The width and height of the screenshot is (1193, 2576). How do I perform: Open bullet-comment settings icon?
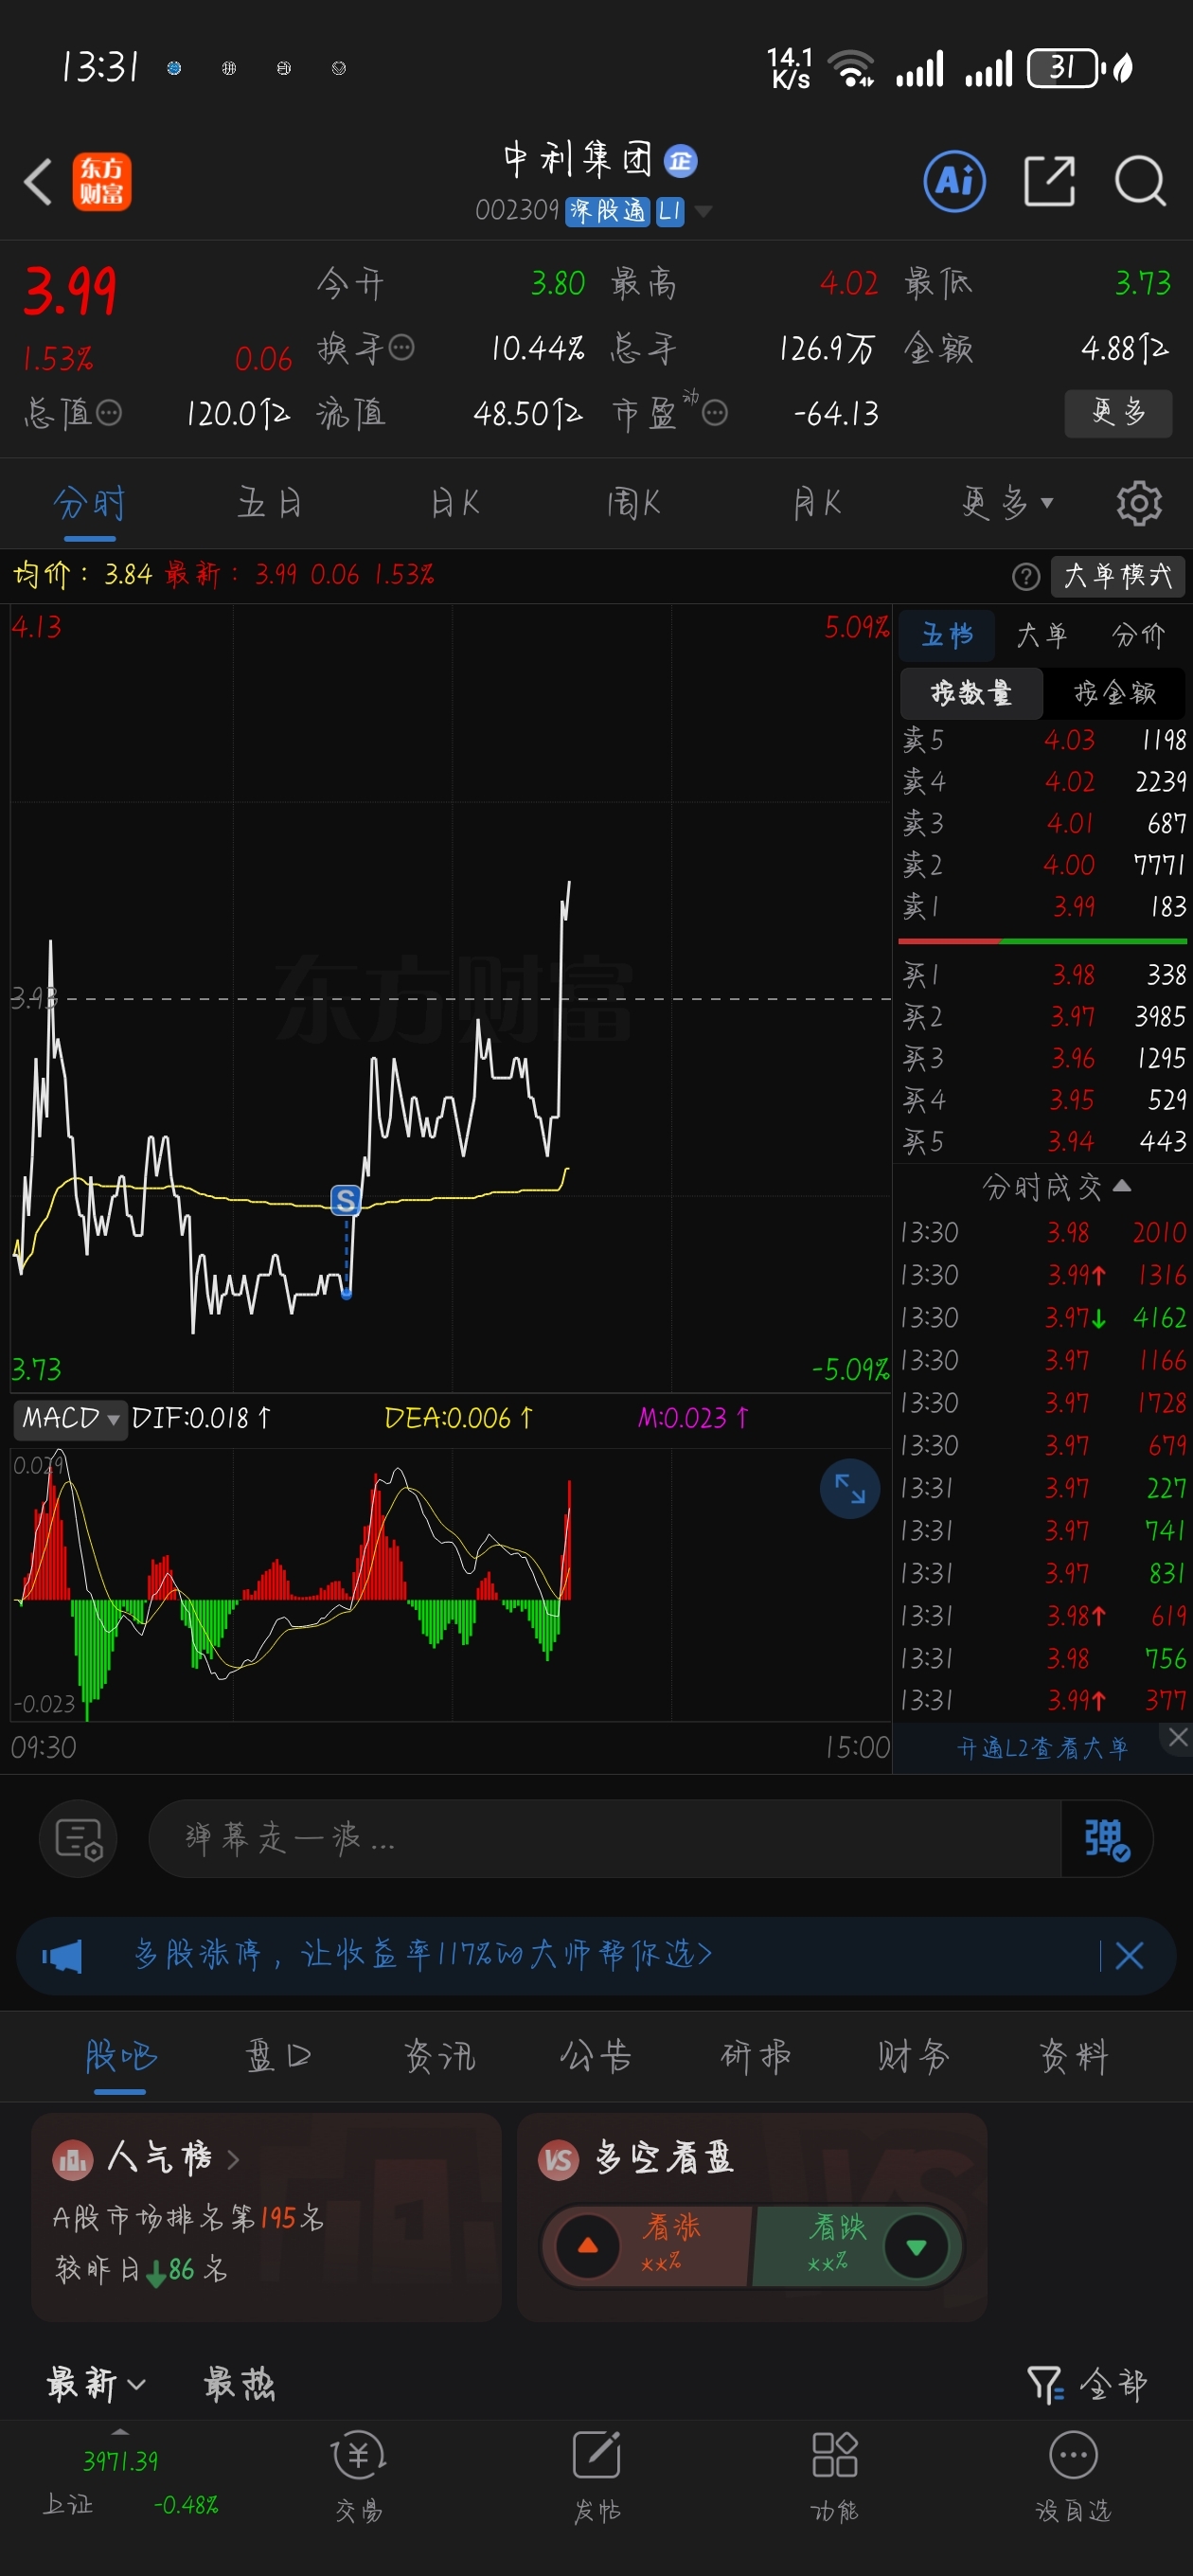78,1838
